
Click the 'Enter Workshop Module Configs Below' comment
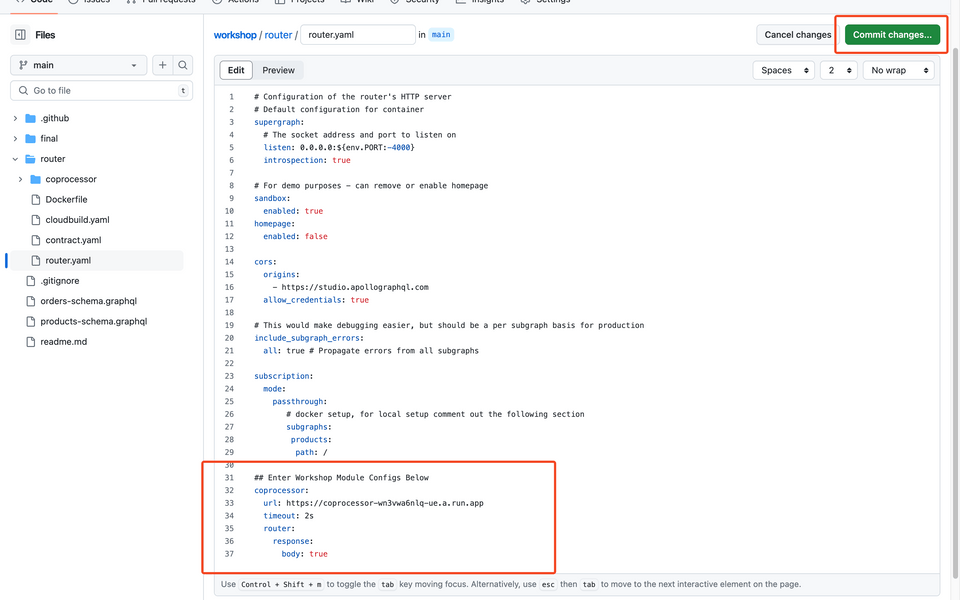[342, 478]
